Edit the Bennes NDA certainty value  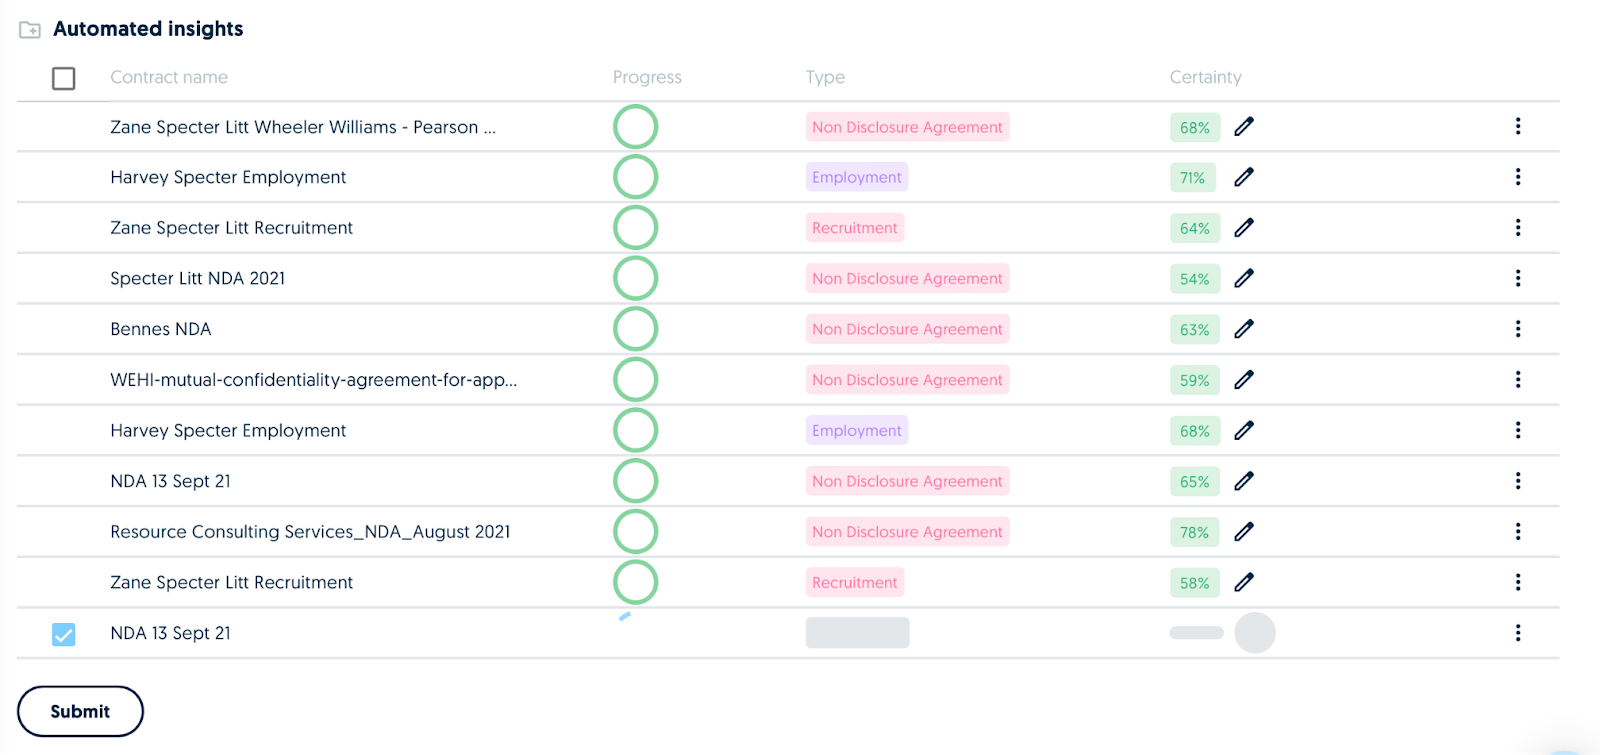(x=1243, y=329)
